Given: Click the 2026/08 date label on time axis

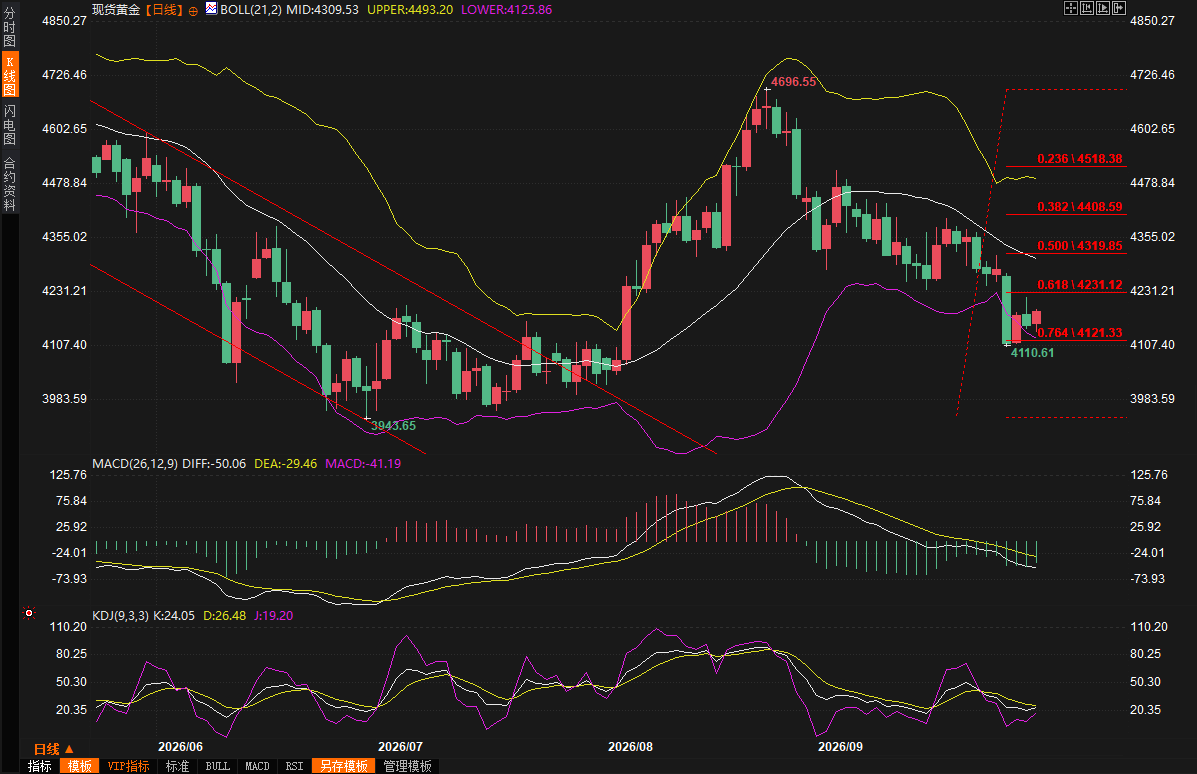Looking at the screenshot, I should coord(631,747).
